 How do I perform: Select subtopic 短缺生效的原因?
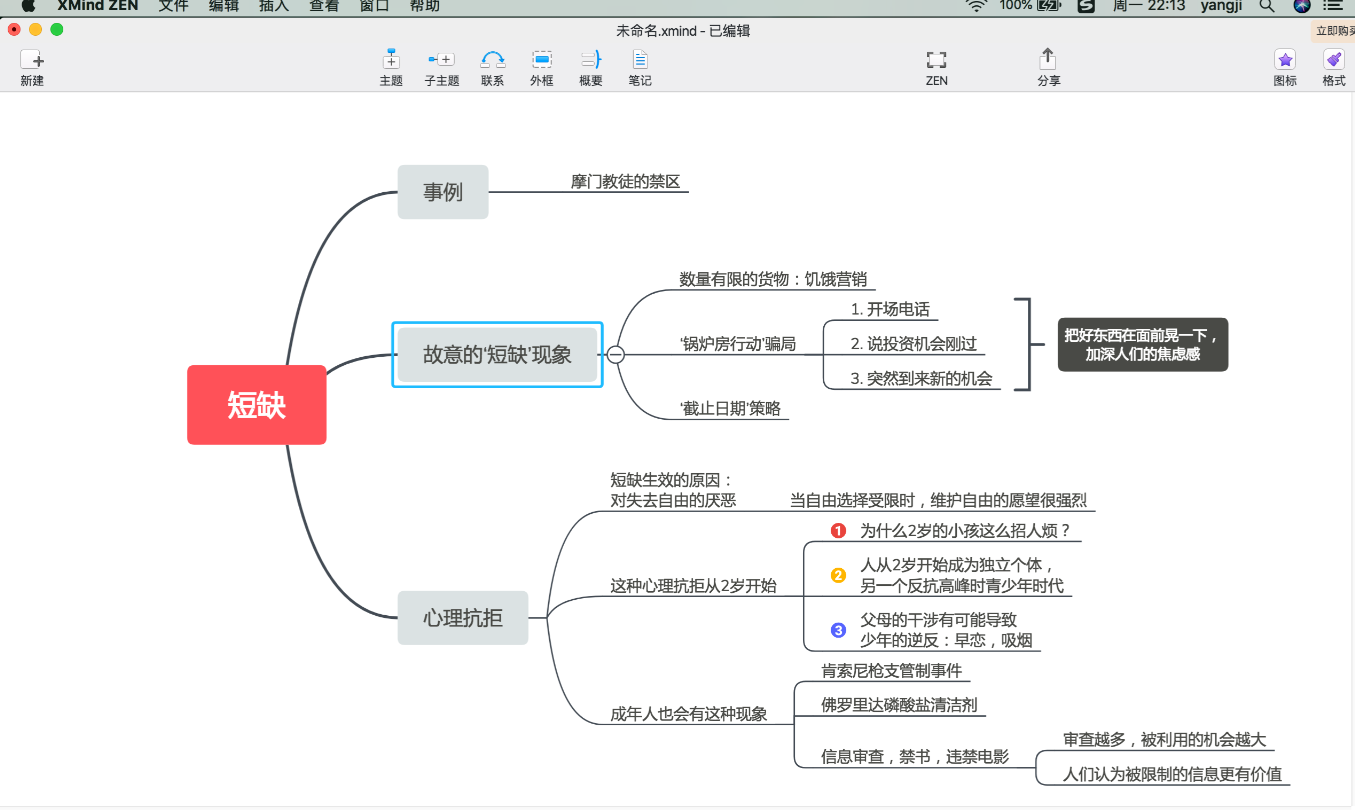673,490
